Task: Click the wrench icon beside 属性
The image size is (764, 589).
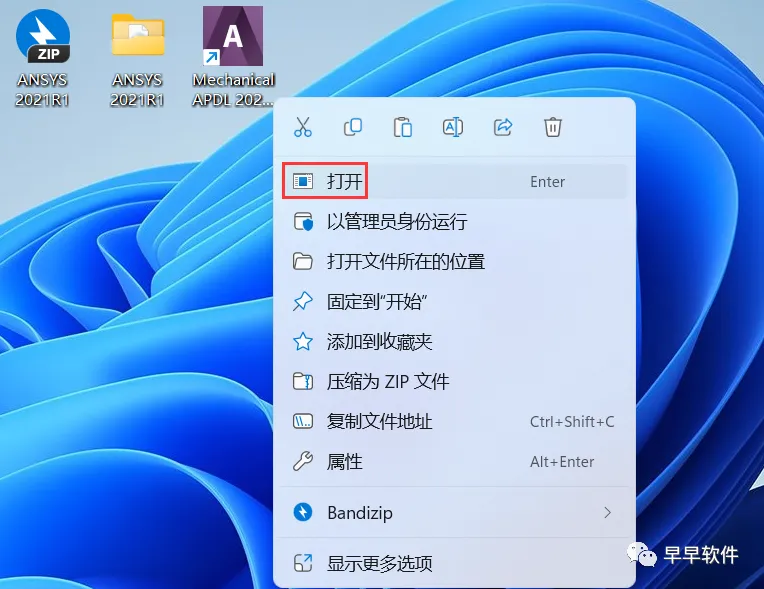Action: 303,461
